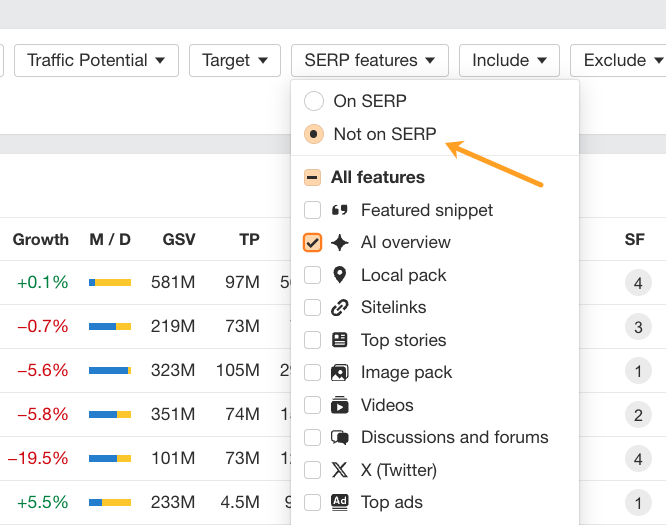This screenshot has height=525, width=666.
Task: Click the Sitelinks chain icon
Action: (x=339, y=308)
